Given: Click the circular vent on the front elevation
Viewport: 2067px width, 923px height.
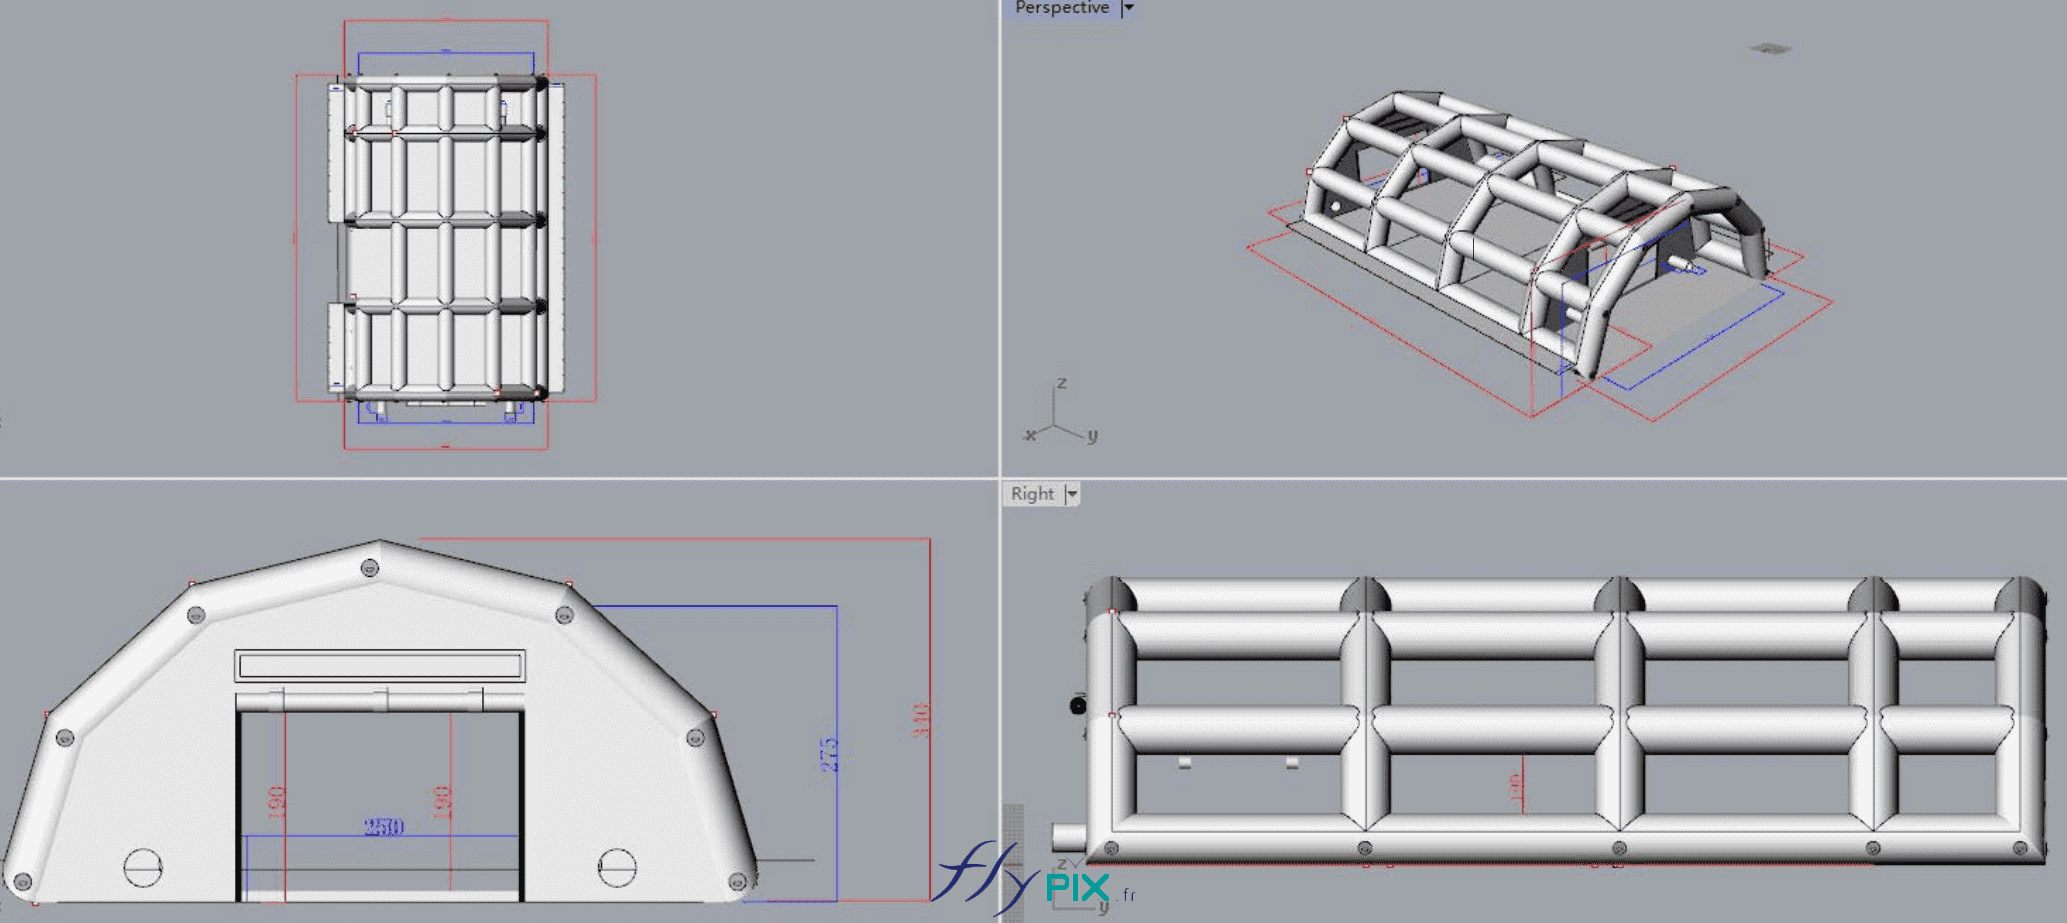Looking at the screenshot, I should 143,866.
